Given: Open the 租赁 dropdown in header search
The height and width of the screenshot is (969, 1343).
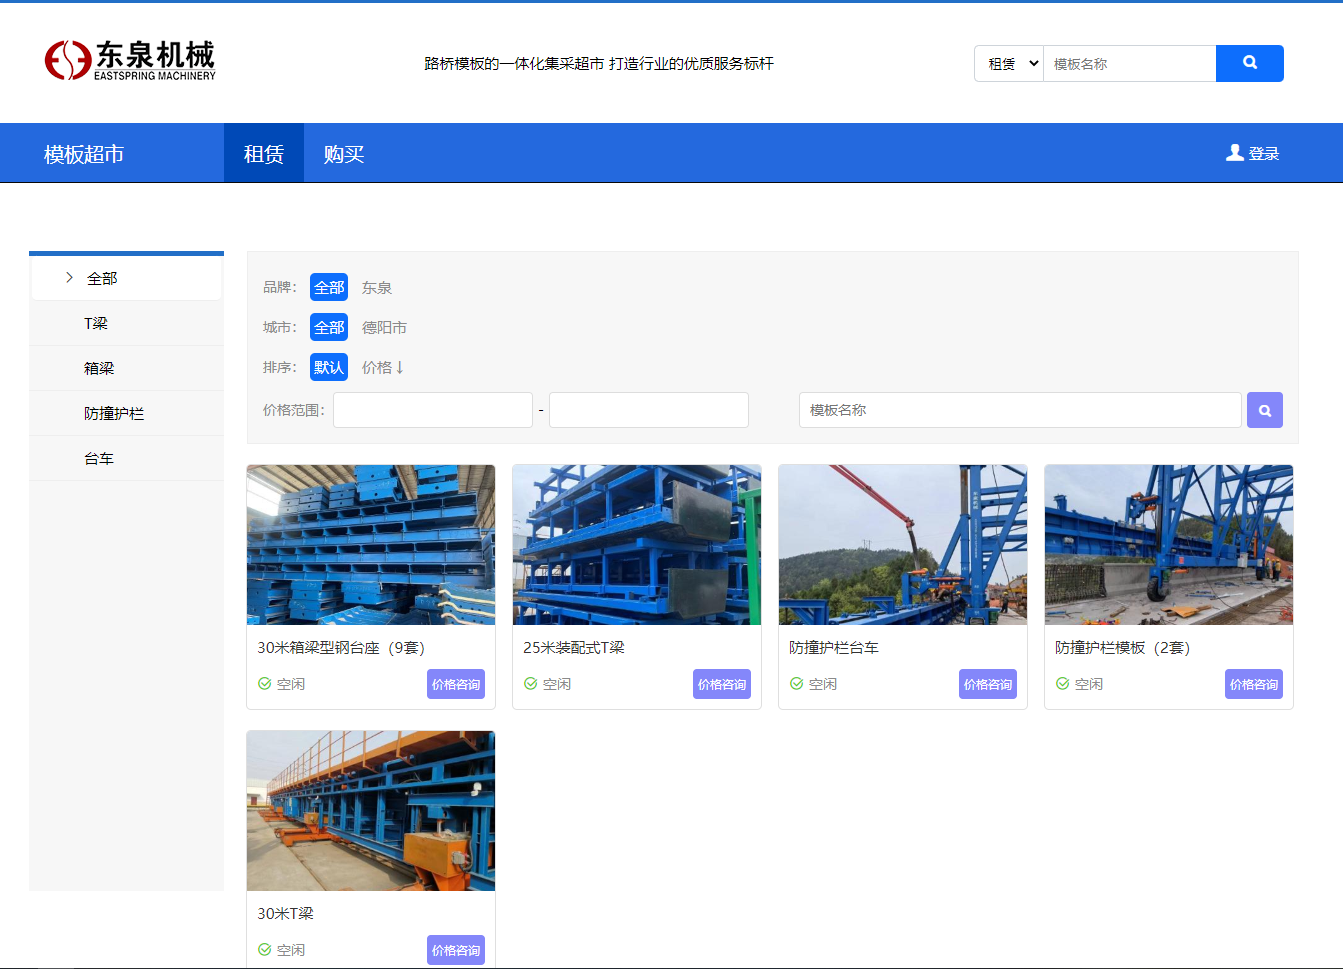Looking at the screenshot, I should point(1009,63).
